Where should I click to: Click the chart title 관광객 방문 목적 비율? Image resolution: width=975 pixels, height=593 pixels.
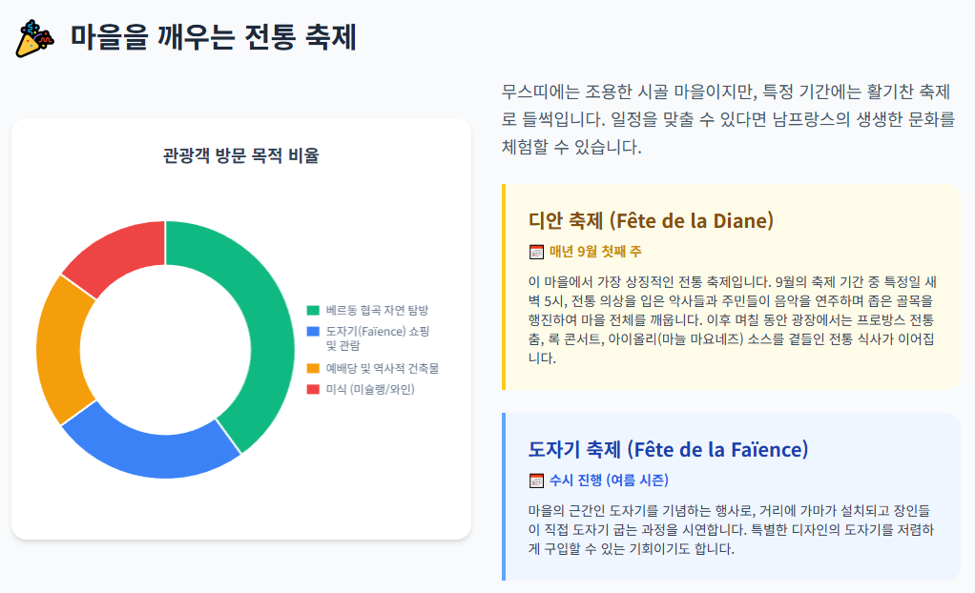[x=241, y=155]
